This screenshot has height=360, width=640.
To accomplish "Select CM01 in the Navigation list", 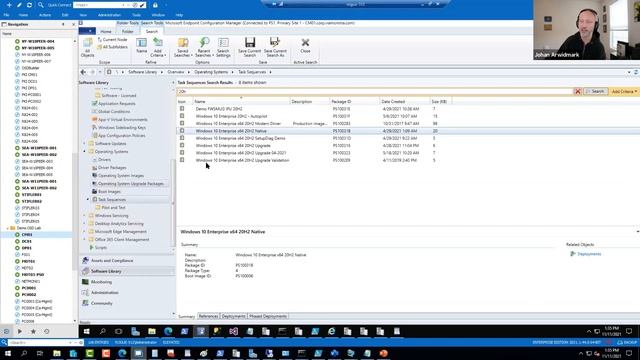I will 27,235.
